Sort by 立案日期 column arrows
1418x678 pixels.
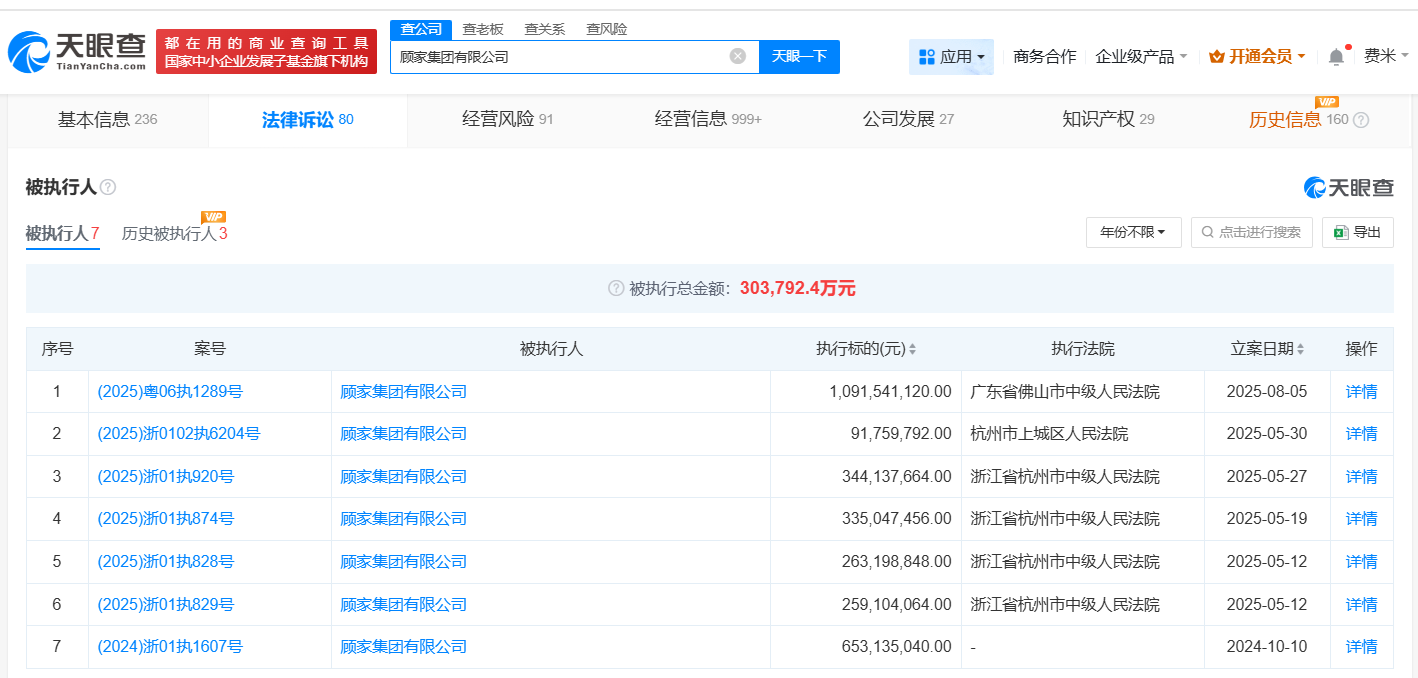(x=1300, y=349)
